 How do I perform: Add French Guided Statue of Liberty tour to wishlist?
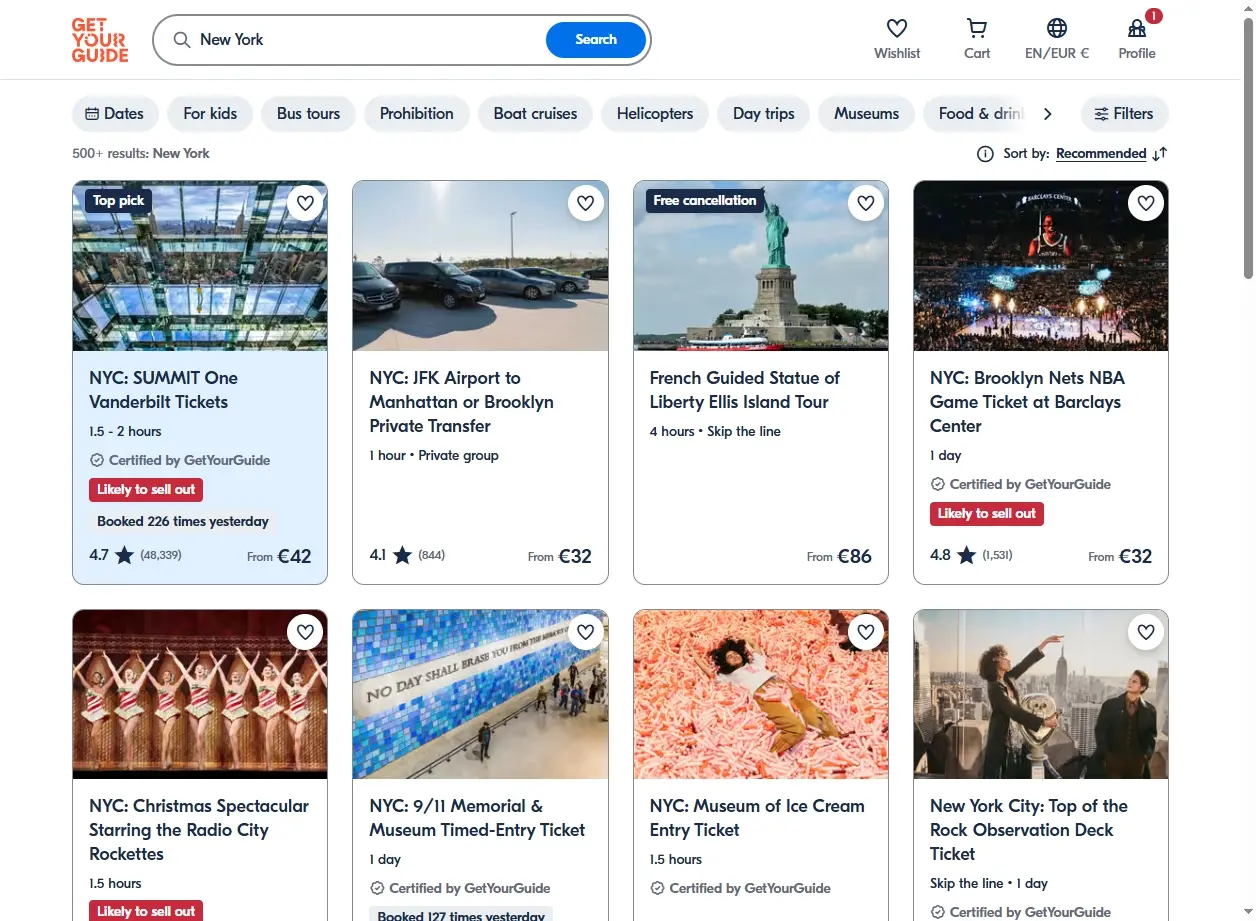click(x=866, y=203)
